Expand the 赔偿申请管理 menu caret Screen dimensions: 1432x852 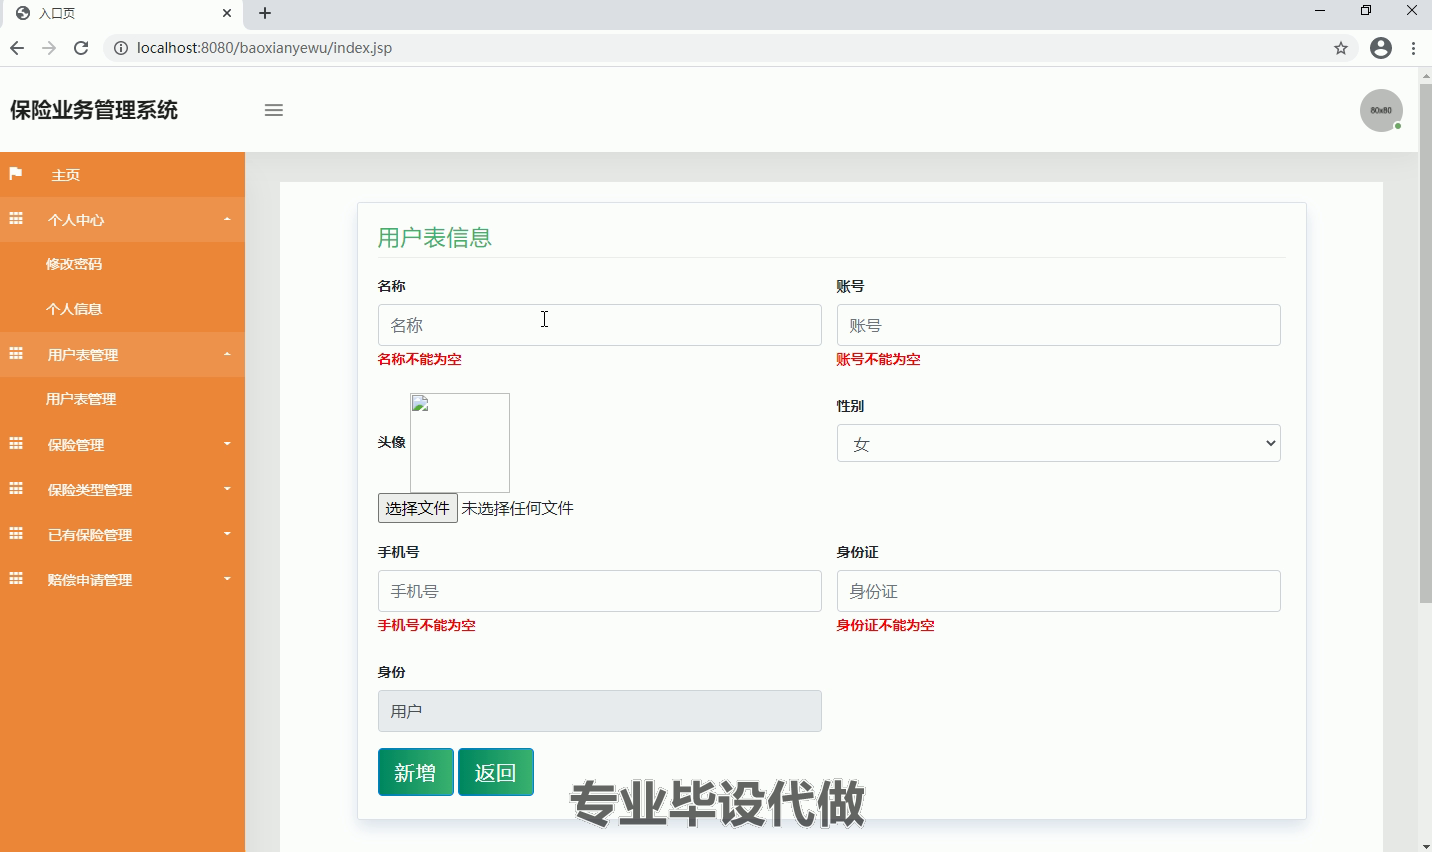click(x=227, y=579)
